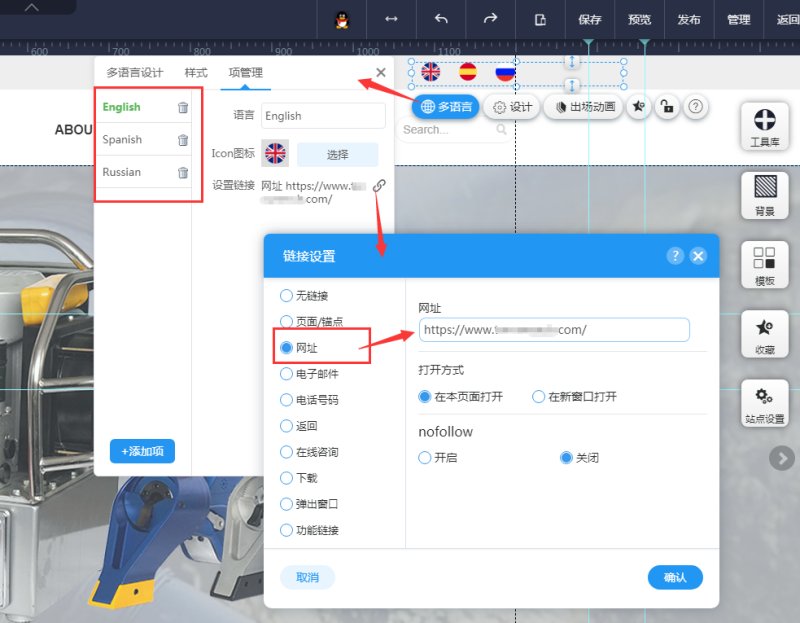This screenshot has width=800, height=623.
Task: Toggle the lock icon in the floating toolbar
Action: (x=667, y=107)
